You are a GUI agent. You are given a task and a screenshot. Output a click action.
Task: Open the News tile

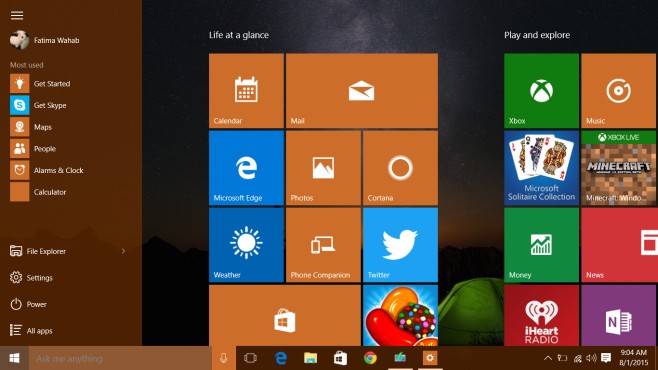(619, 245)
